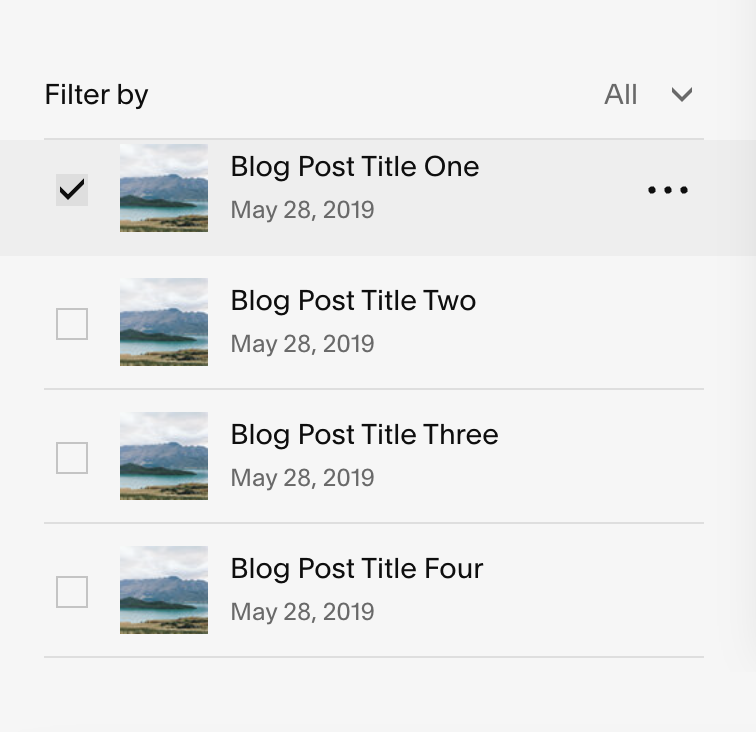Select the Blog Post Title Three checkbox
The height and width of the screenshot is (732, 756).
(72, 458)
